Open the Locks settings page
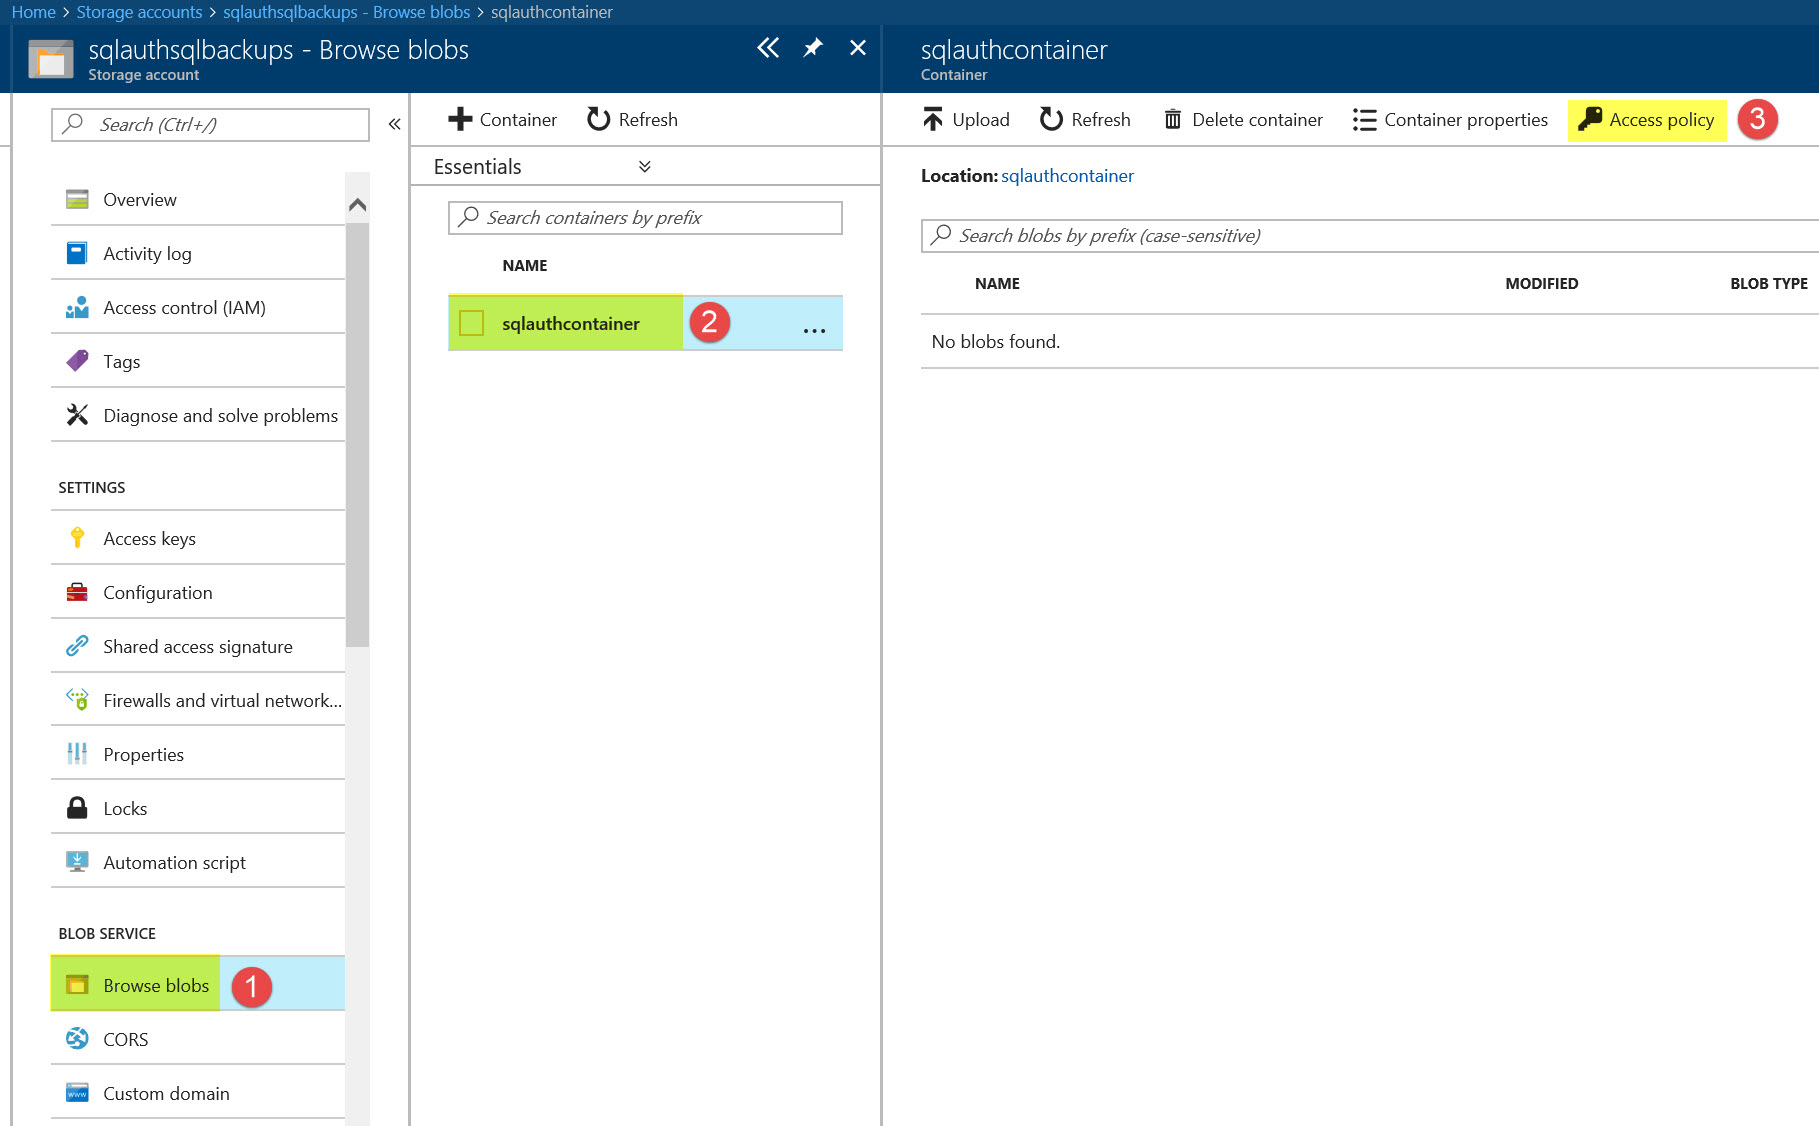The height and width of the screenshot is (1126, 1819). tap(198, 808)
